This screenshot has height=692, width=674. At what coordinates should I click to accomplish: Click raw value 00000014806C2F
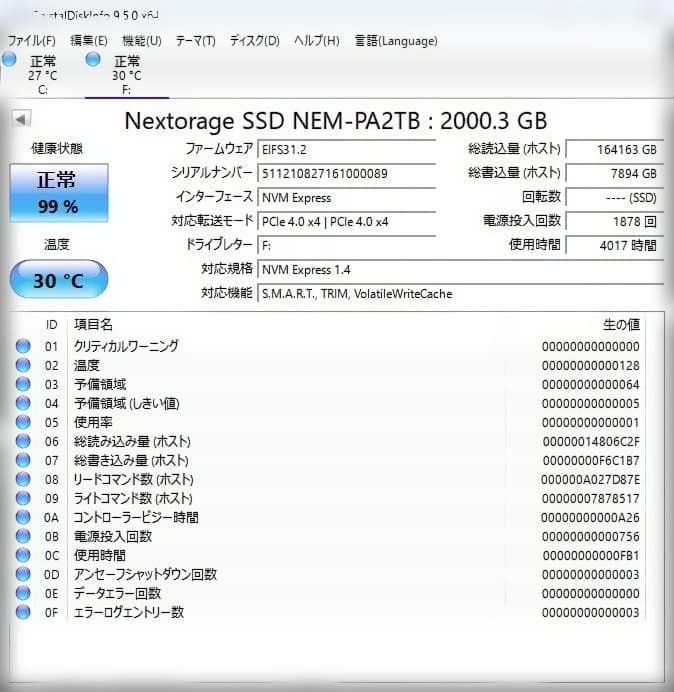pos(591,441)
